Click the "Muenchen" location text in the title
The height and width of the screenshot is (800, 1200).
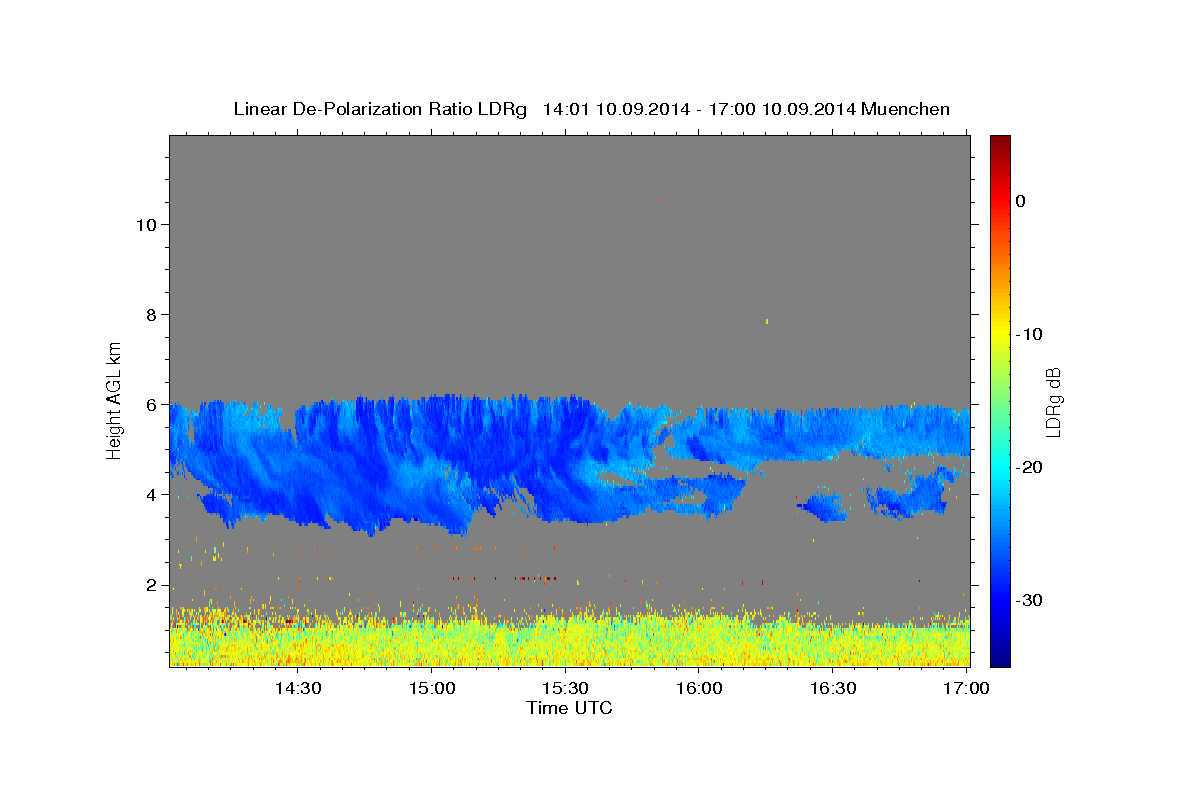[906, 109]
